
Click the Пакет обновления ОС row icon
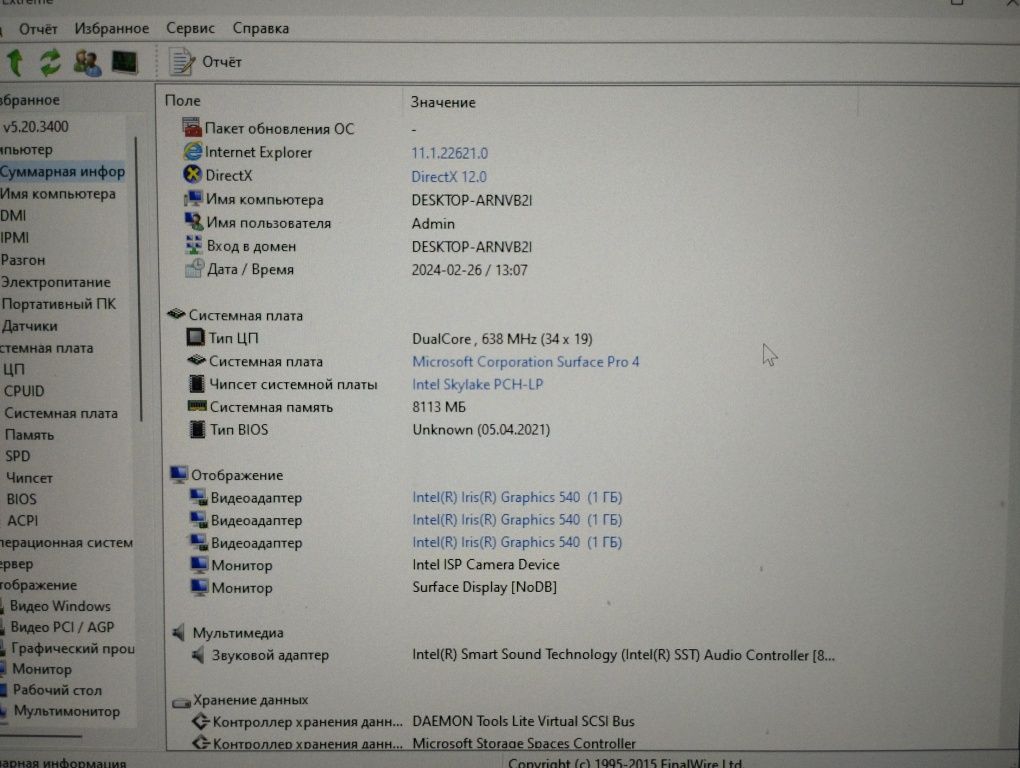(191, 127)
